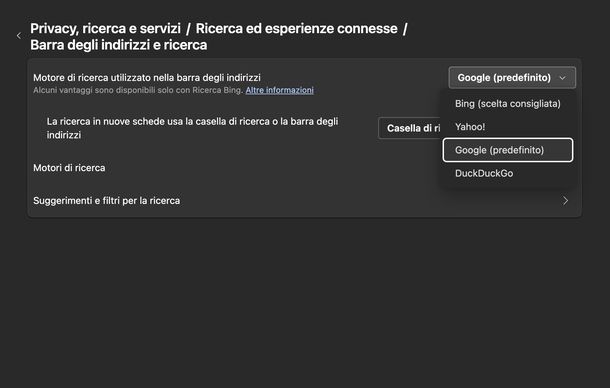Pick DuckDuckGo as search engine

click(508, 173)
